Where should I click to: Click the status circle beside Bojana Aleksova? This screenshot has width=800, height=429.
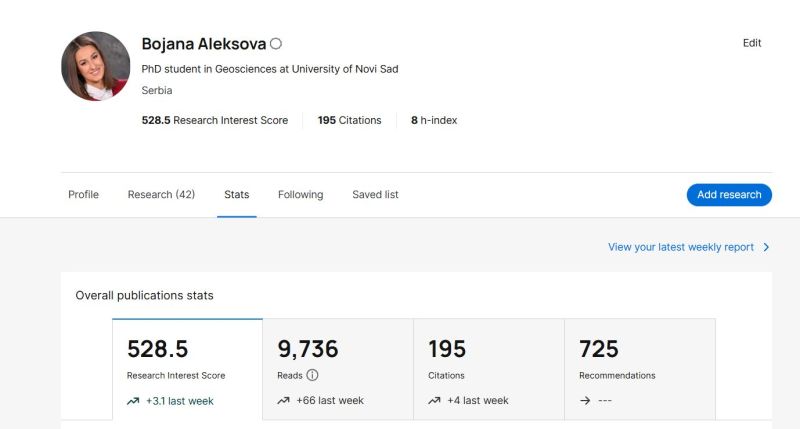point(276,44)
